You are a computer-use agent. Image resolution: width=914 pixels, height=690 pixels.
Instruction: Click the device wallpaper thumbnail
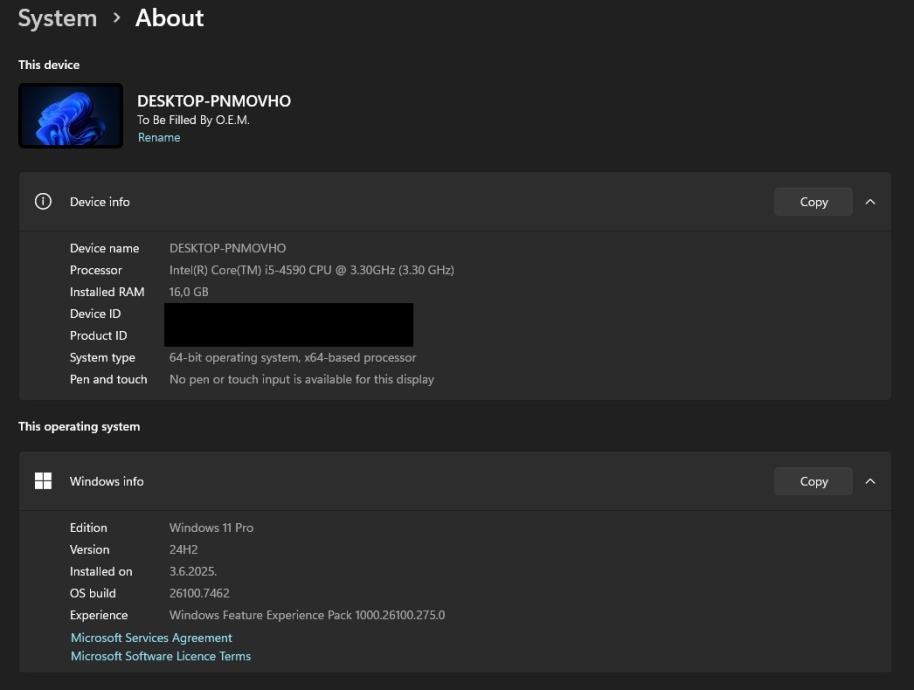[71, 116]
